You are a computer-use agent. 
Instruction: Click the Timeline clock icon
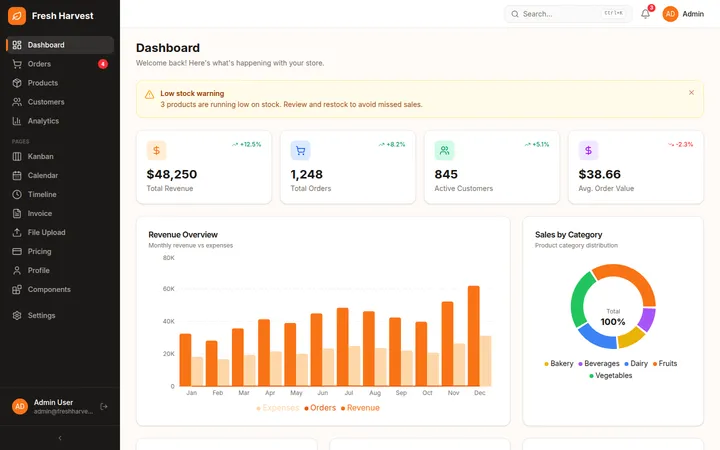tap(17, 195)
